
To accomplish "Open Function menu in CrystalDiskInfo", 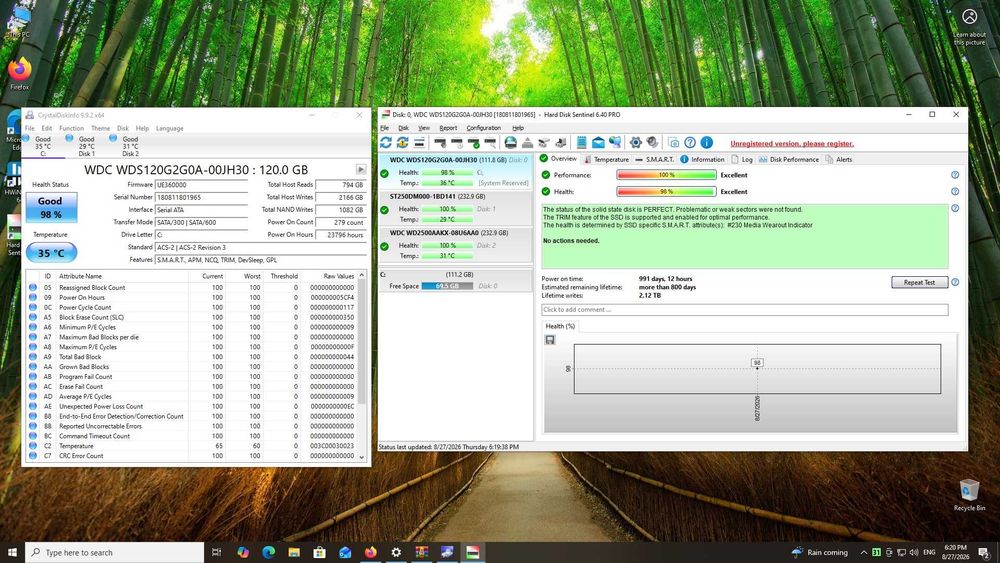I will click(71, 128).
